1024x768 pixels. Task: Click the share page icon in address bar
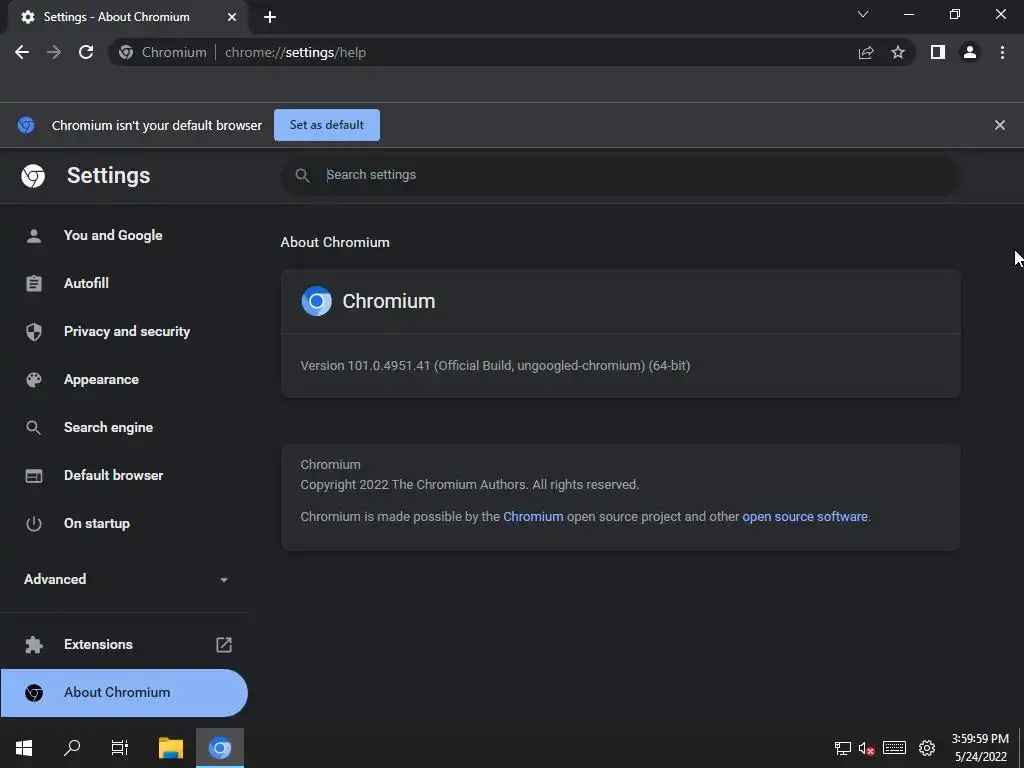click(x=866, y=52)
